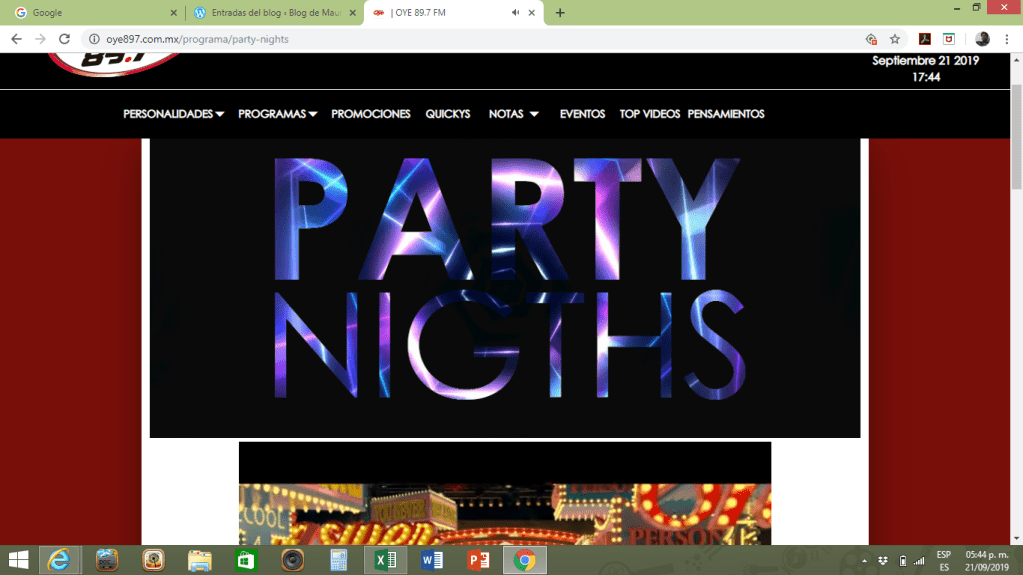
Task: Expand the PERSONALIDADES dropdown menu
Action: [x=173, y=114]
